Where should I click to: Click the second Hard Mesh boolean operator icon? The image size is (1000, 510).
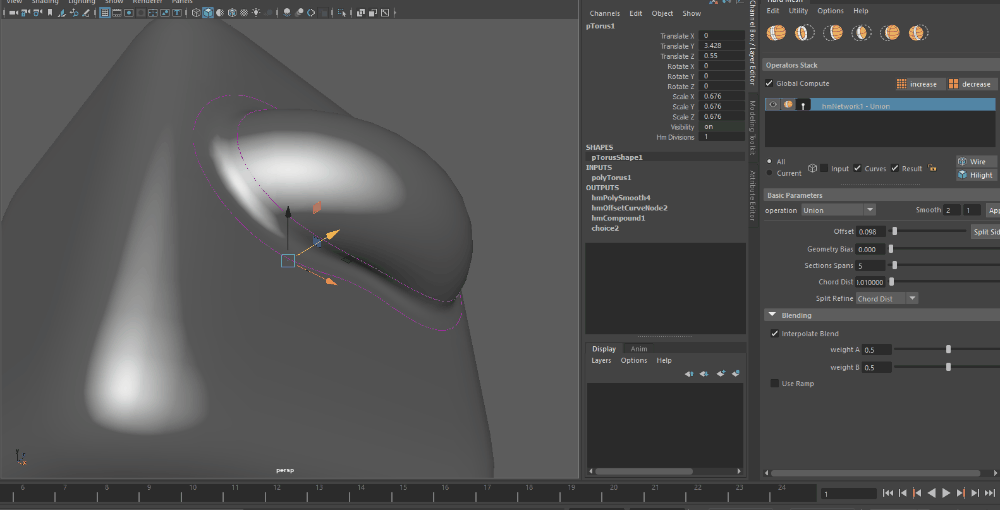click(x=804, y=33)
